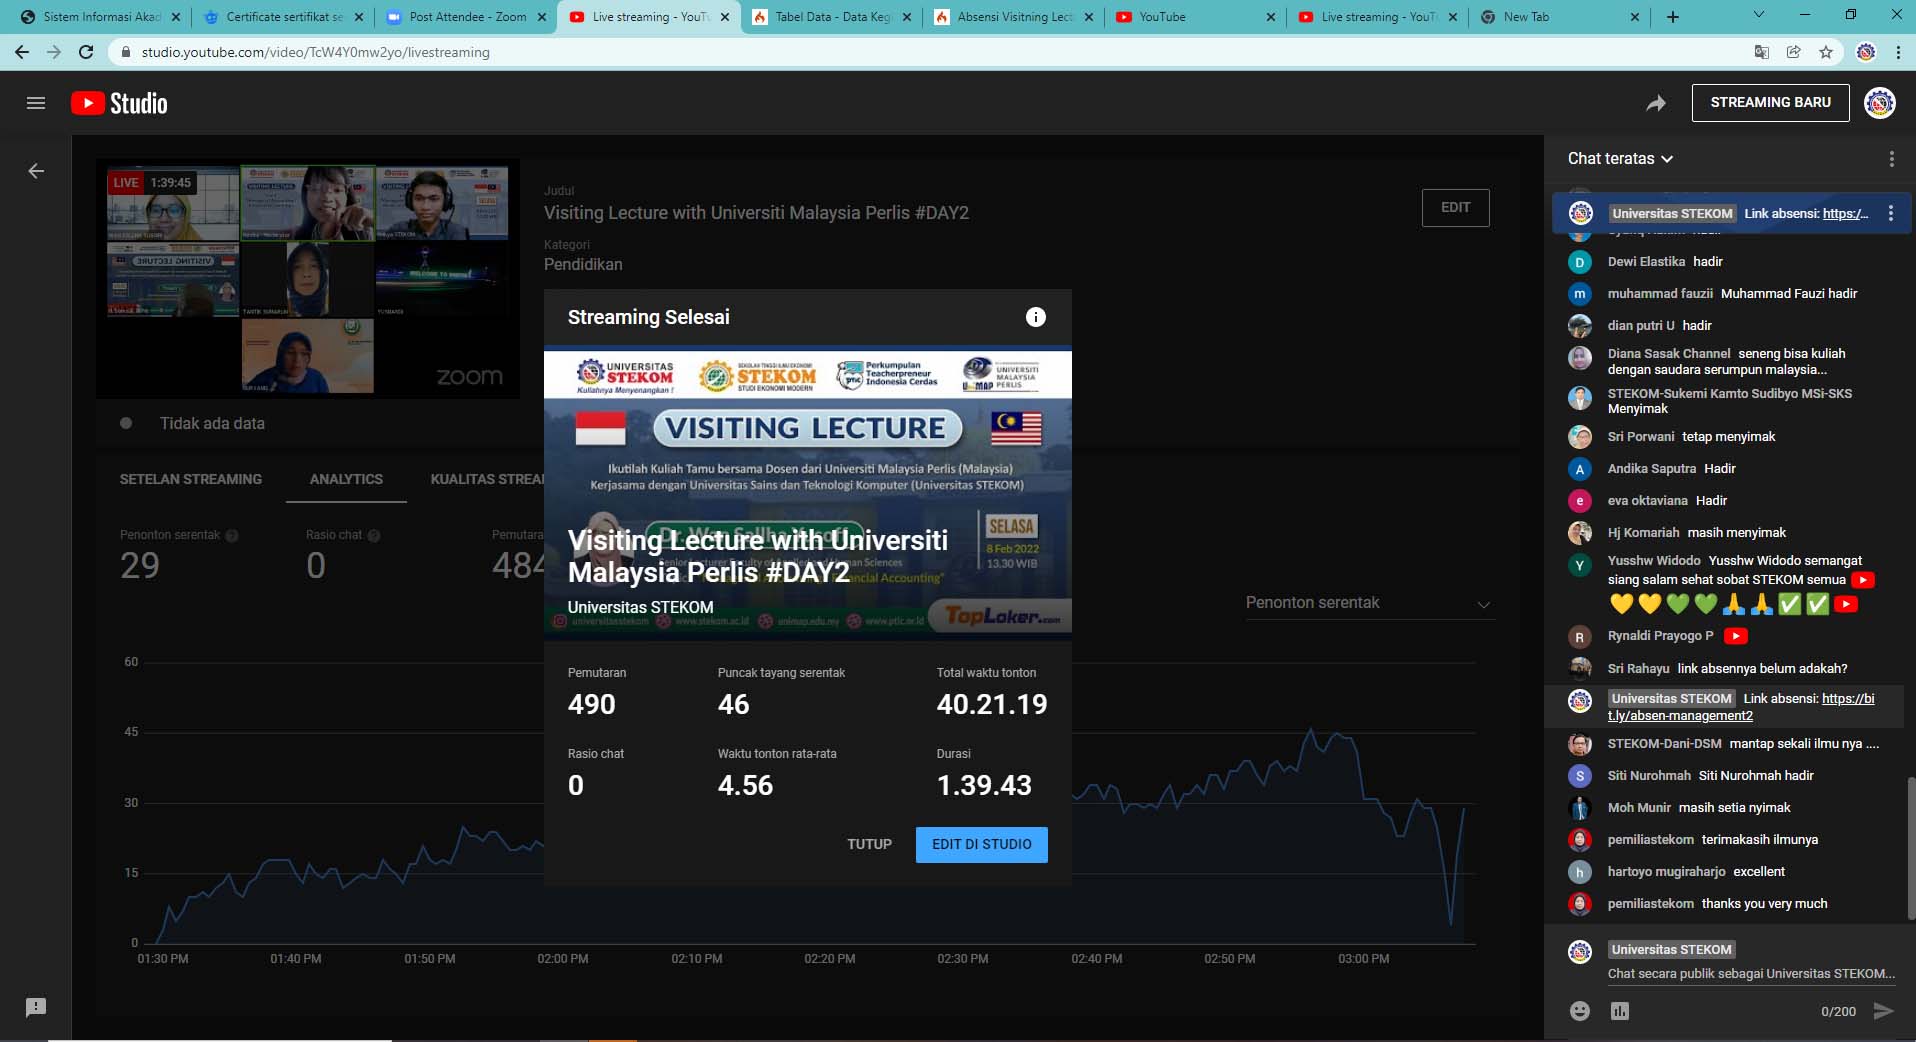Open the Chrome tab search chevron
The width and height of the screenshot is (1916, 1042).
[1759, 15]
